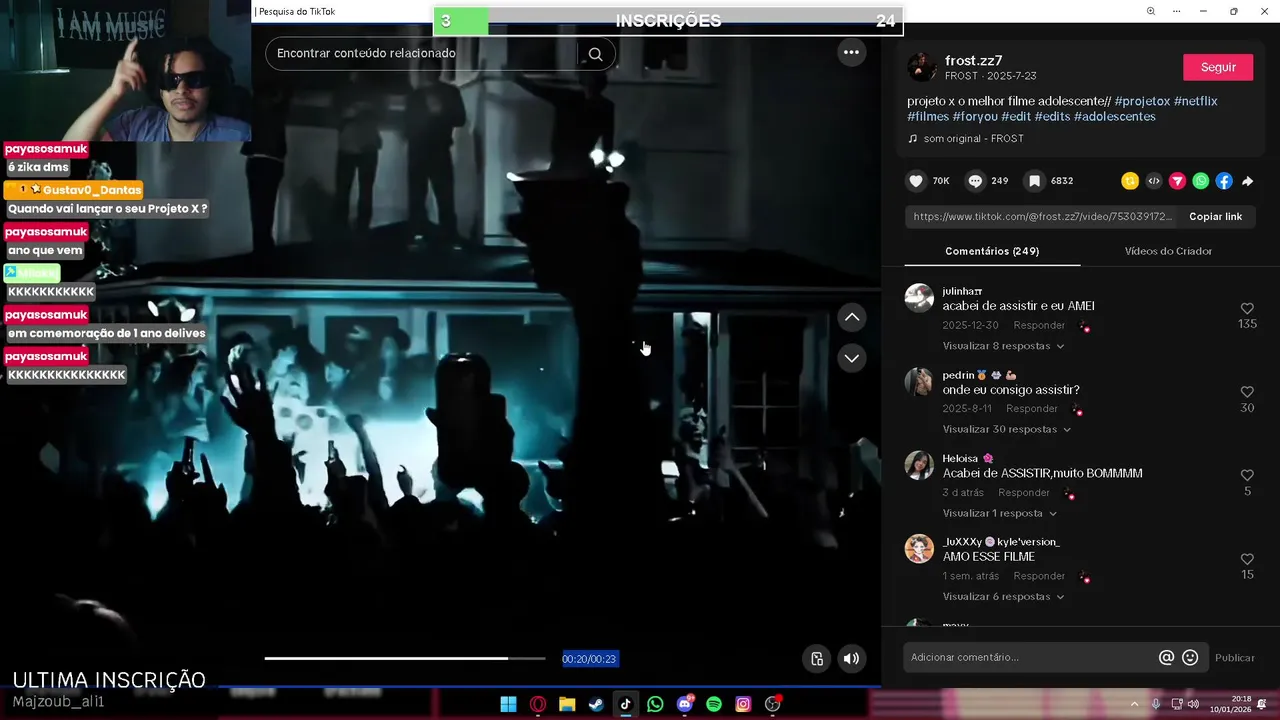Open WhatsApp from the taskbar
This screenshot has height=720, width=1280.
coord(655,704)
